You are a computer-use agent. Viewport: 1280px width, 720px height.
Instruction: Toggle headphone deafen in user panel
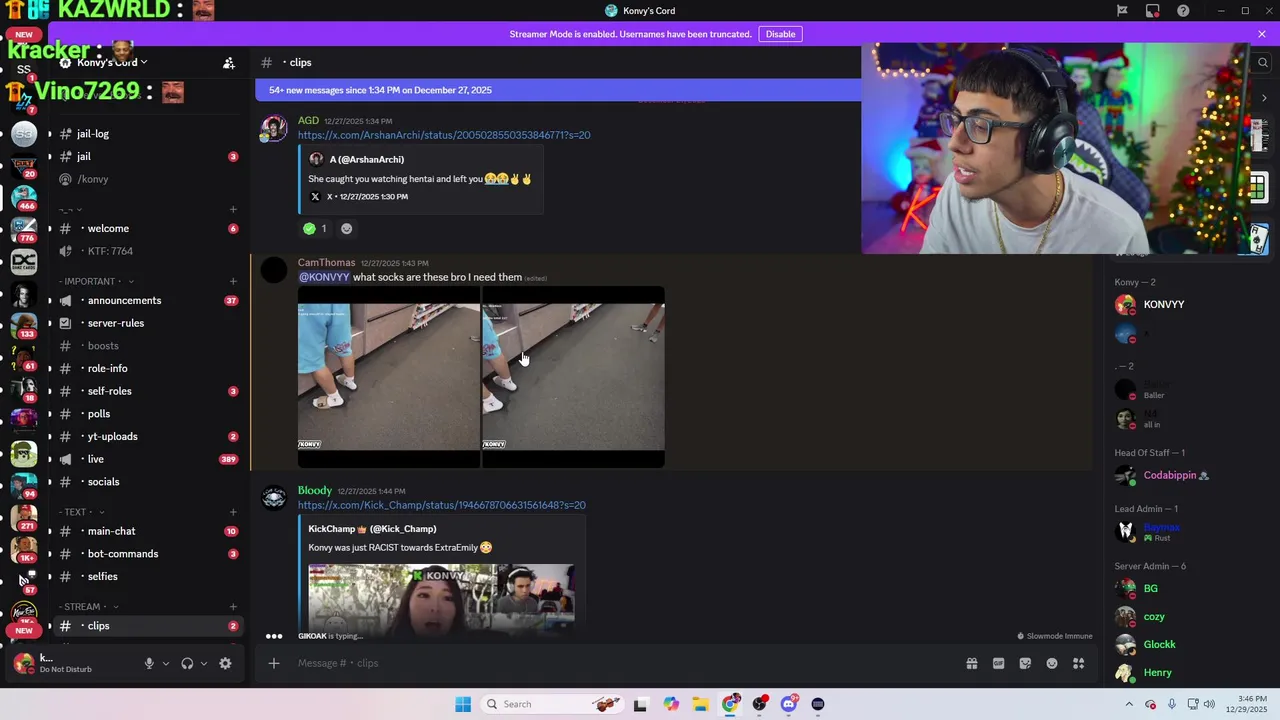coord(187,663)
